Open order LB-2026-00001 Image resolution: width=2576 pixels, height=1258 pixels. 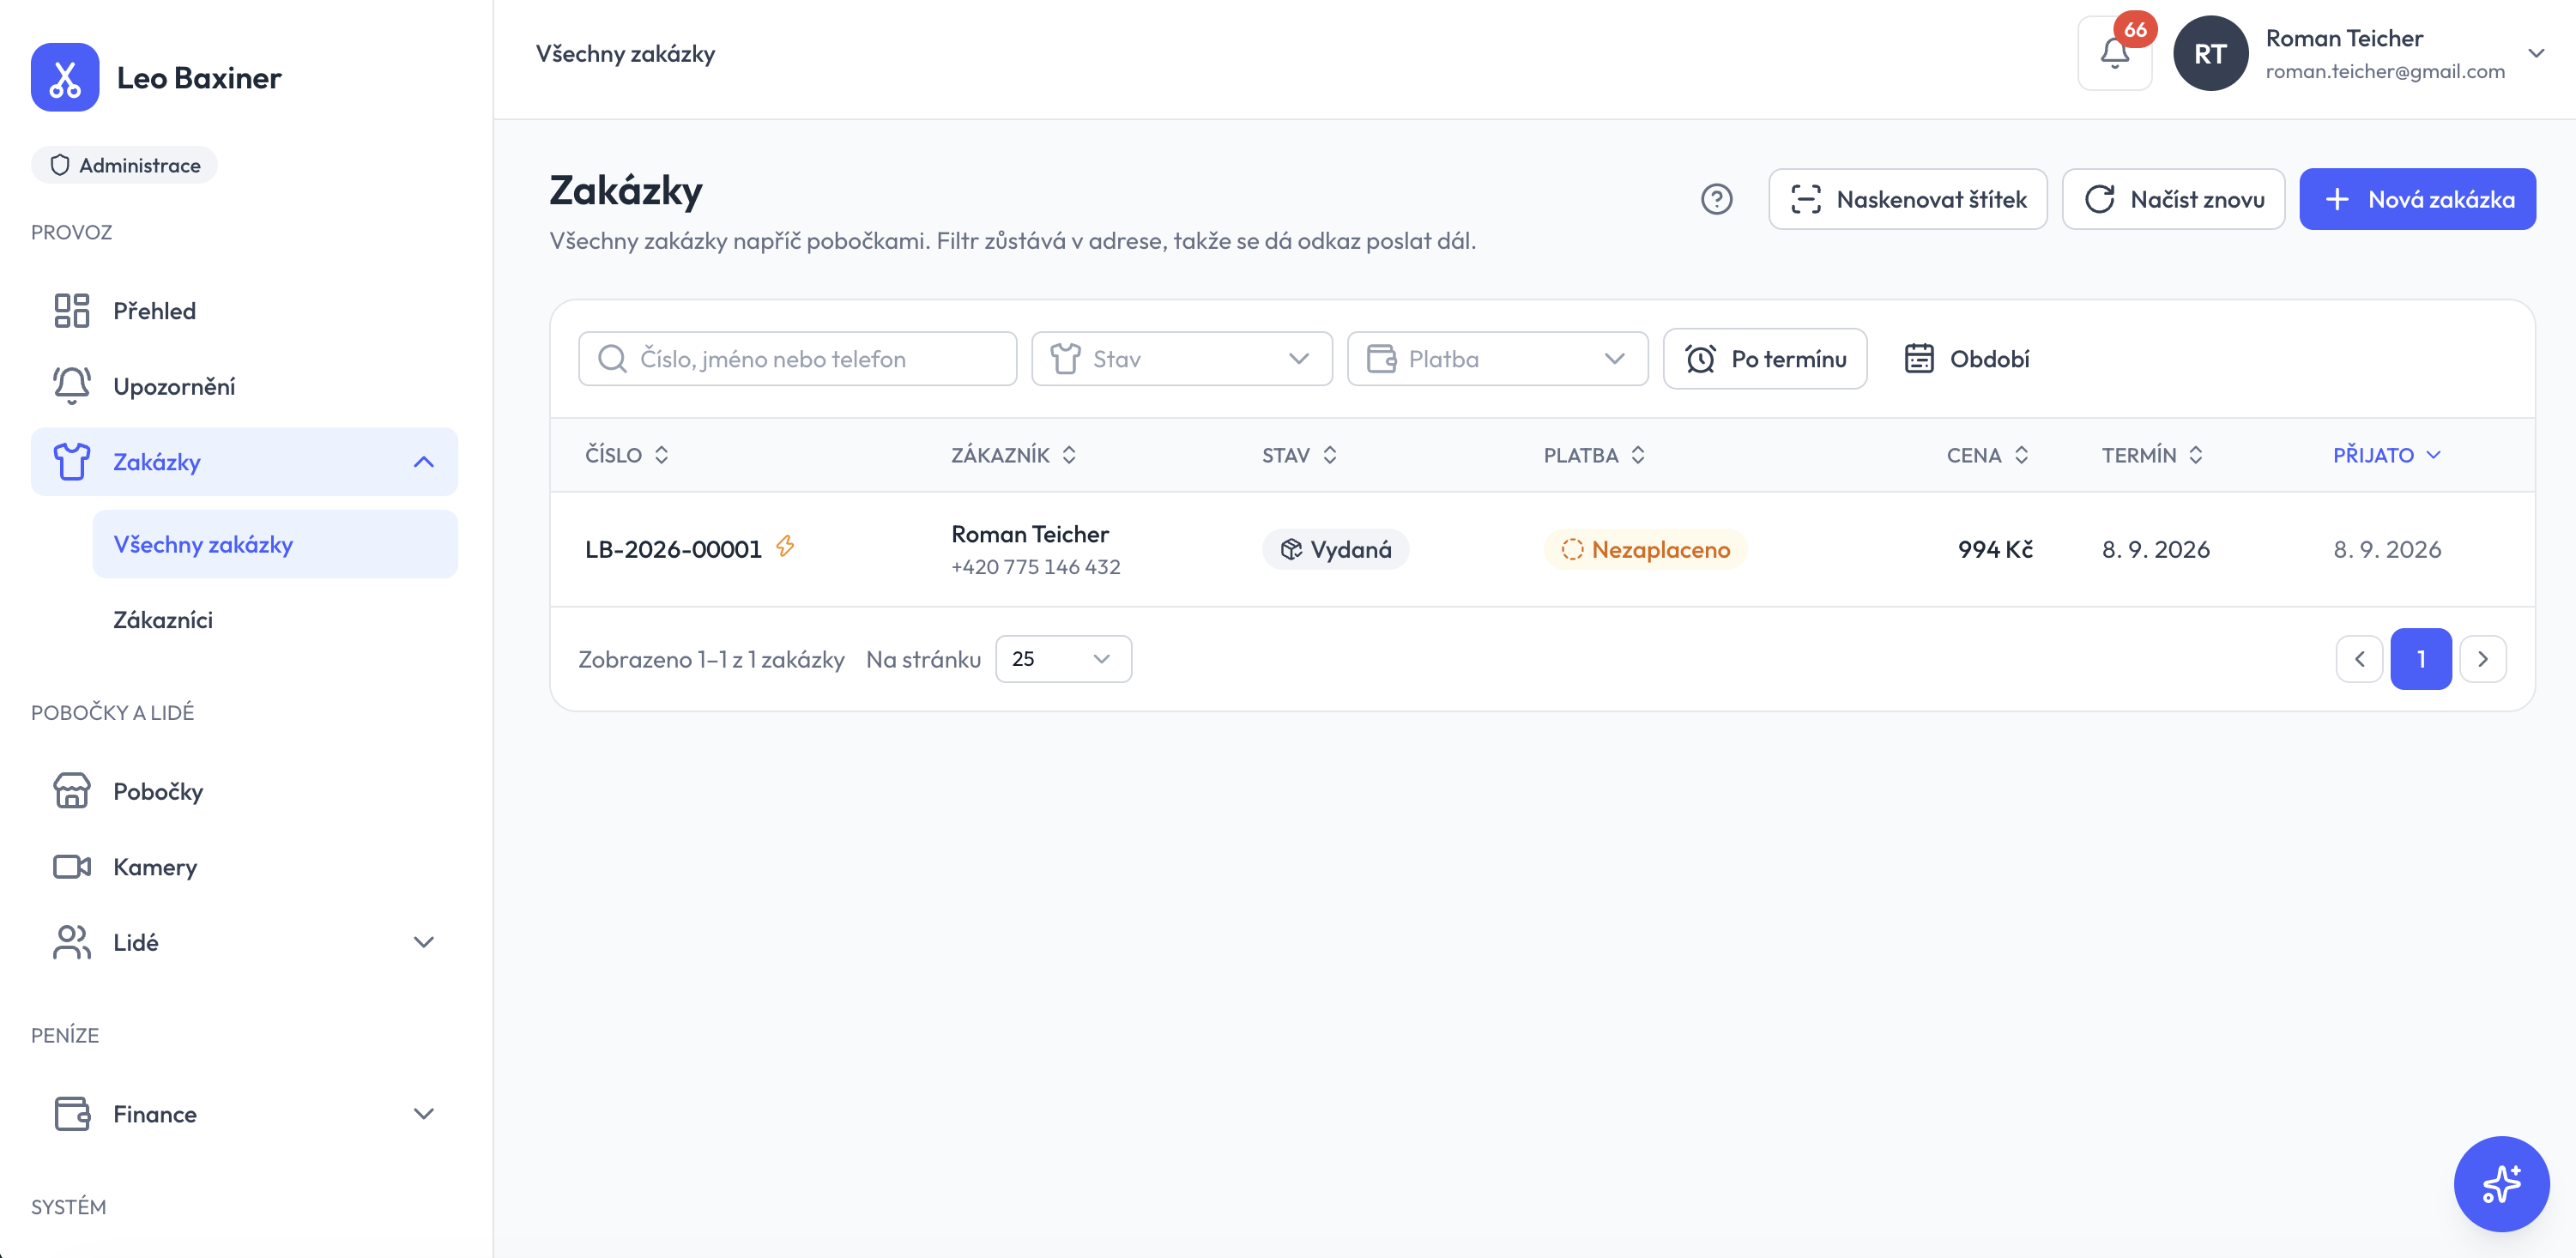673,549
